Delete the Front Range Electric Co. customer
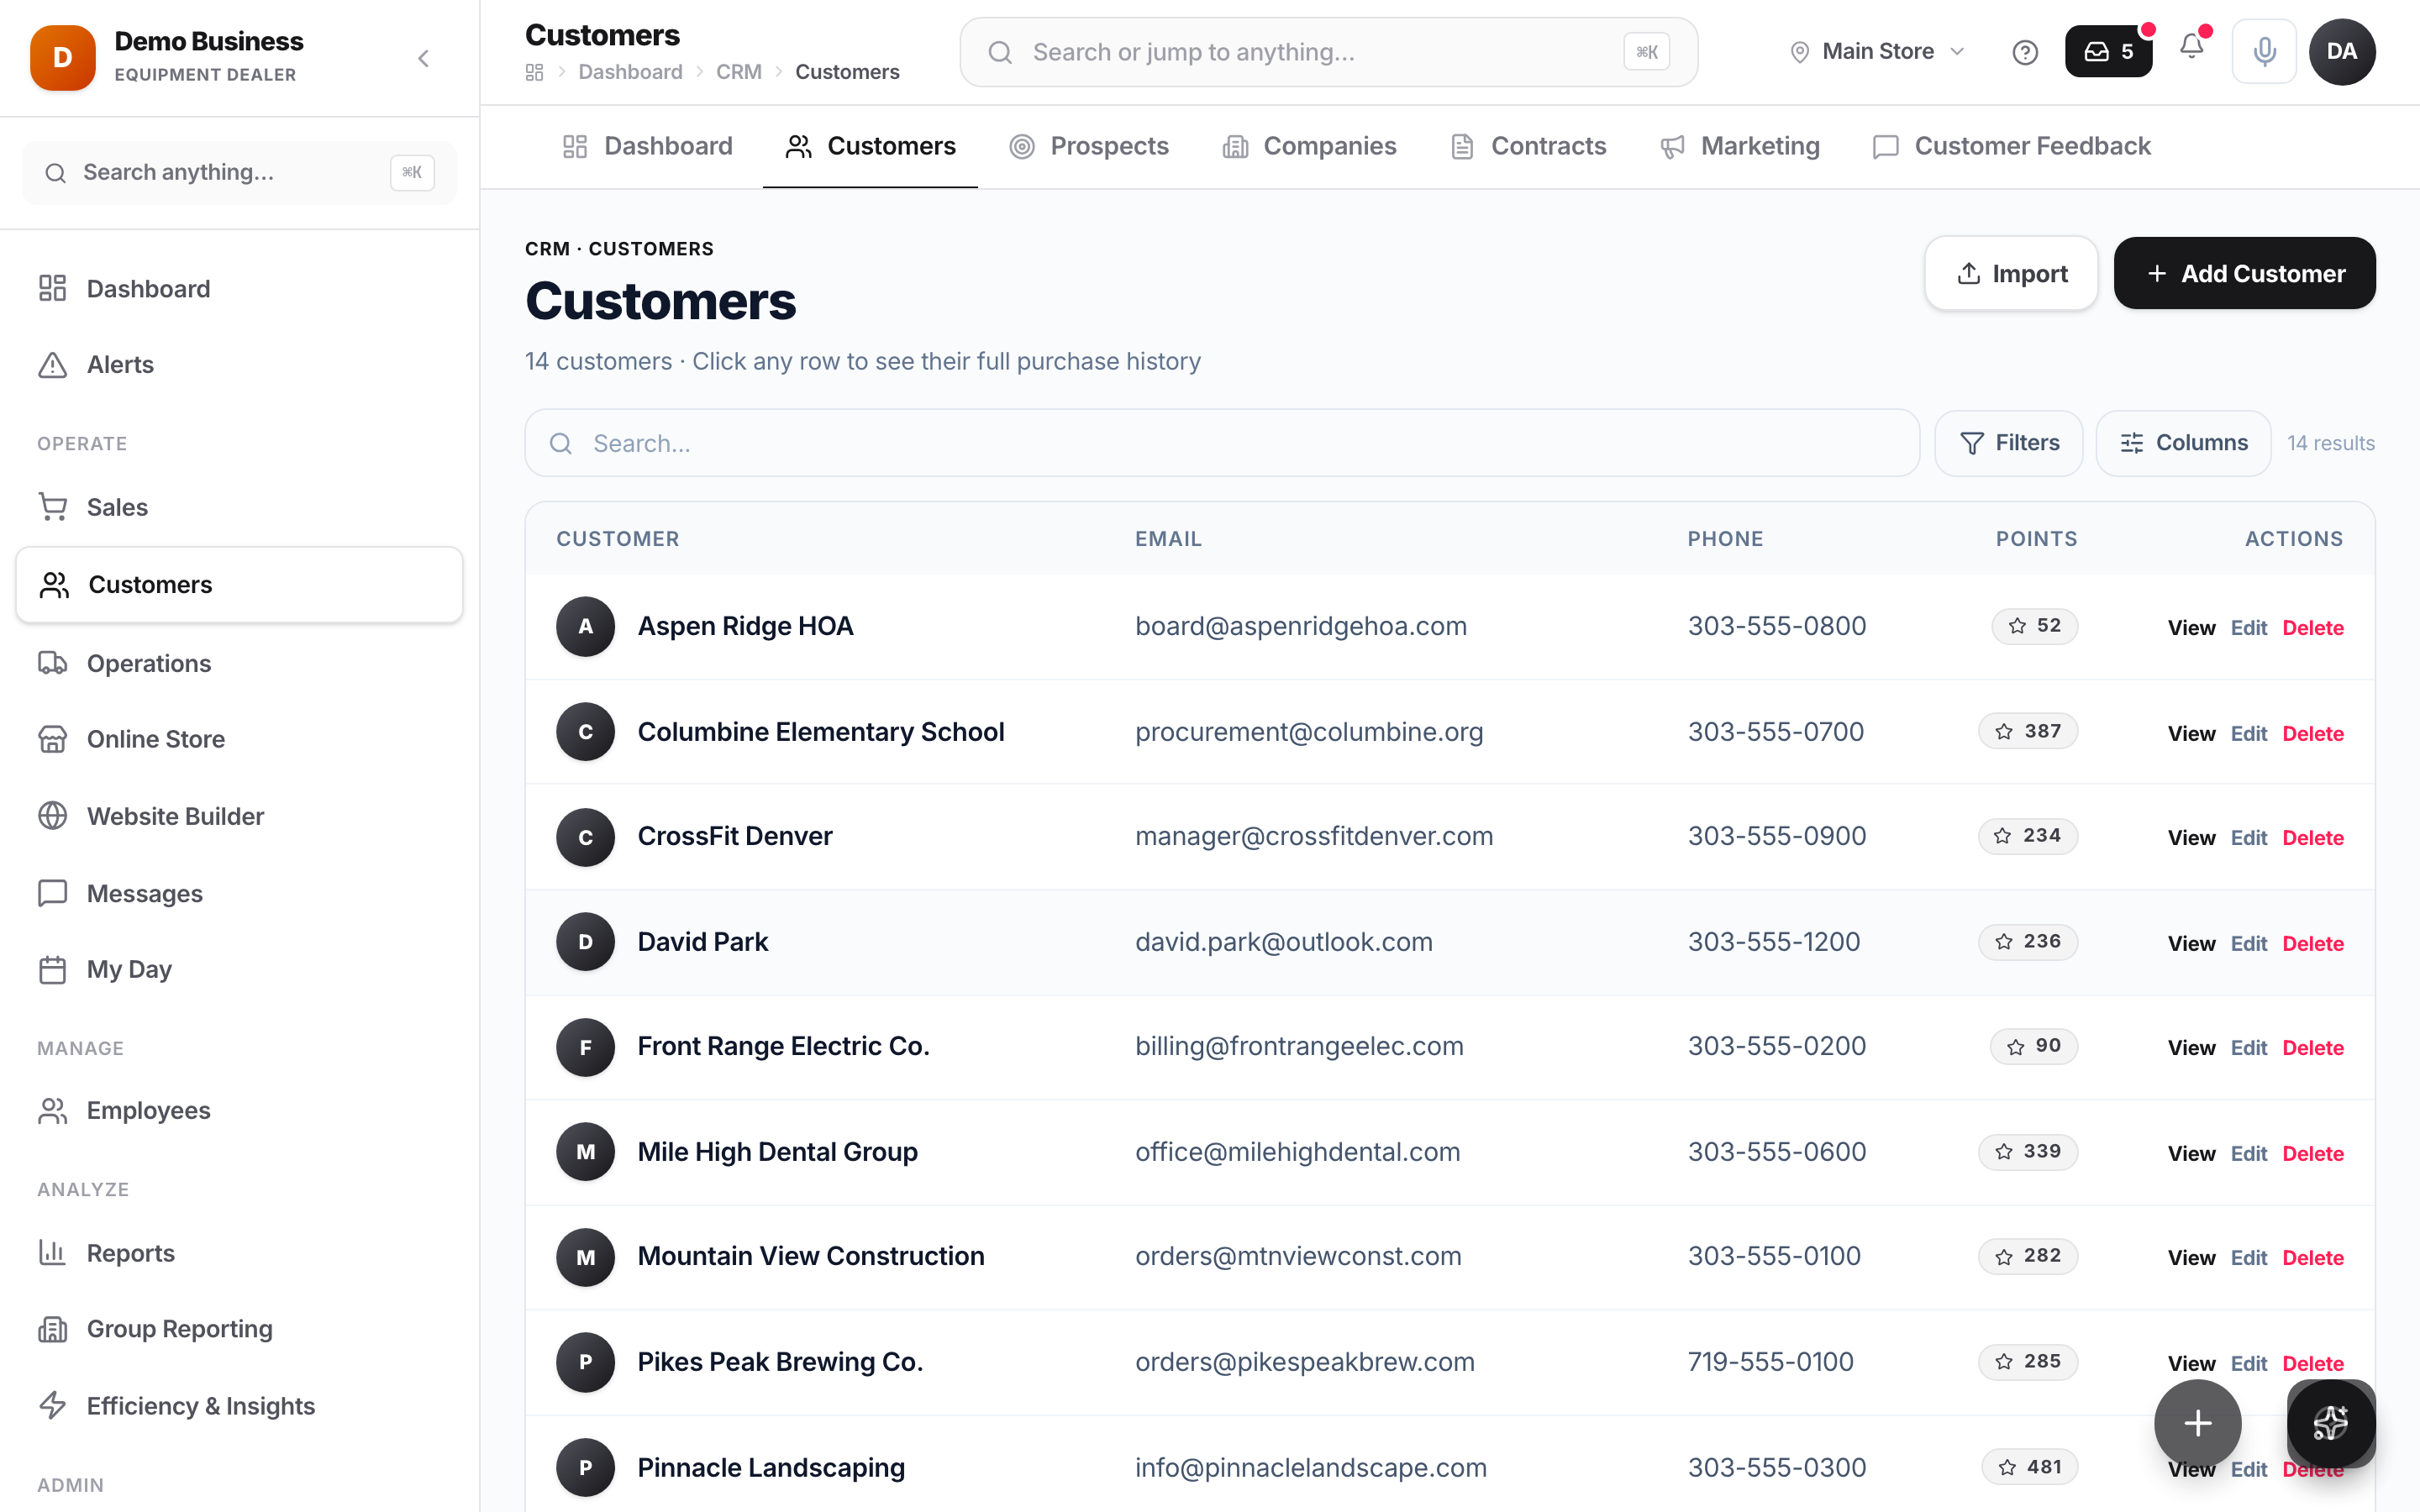Screen dimensions: 2420x1512 [x=2312, y=1048]
